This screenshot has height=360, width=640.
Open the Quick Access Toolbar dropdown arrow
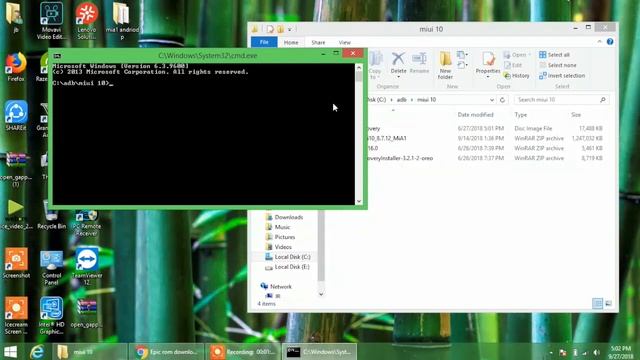pyautogui.click(x=290, y=29)
